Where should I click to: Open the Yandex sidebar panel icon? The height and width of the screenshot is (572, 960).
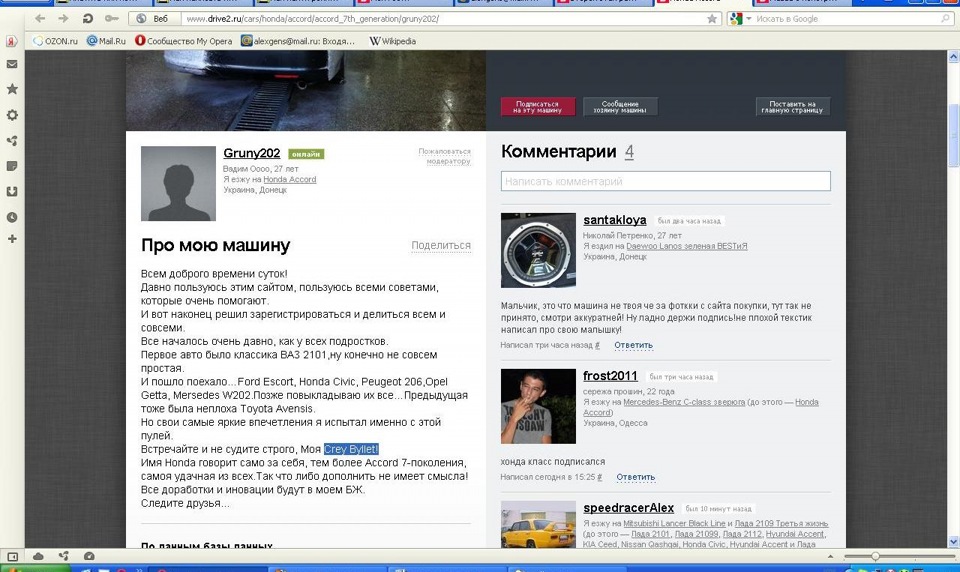pyautogui.click(x=12, y=42)
